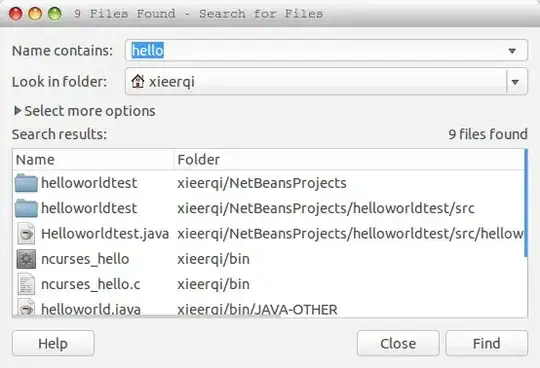The height and width of the screenshot is (368, 540).
Task: Open the Look in folder dropdown arrow
Action: (515, 82)
